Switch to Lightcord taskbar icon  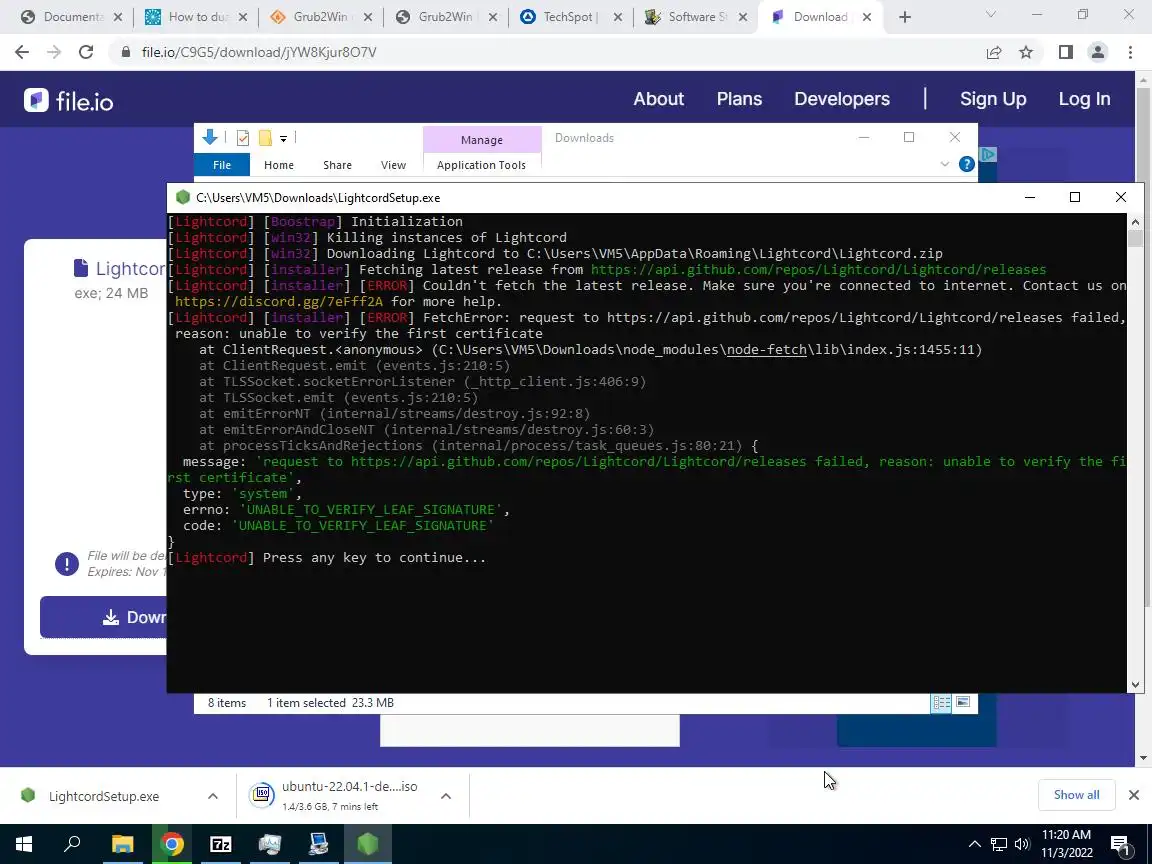click(368, 844)
